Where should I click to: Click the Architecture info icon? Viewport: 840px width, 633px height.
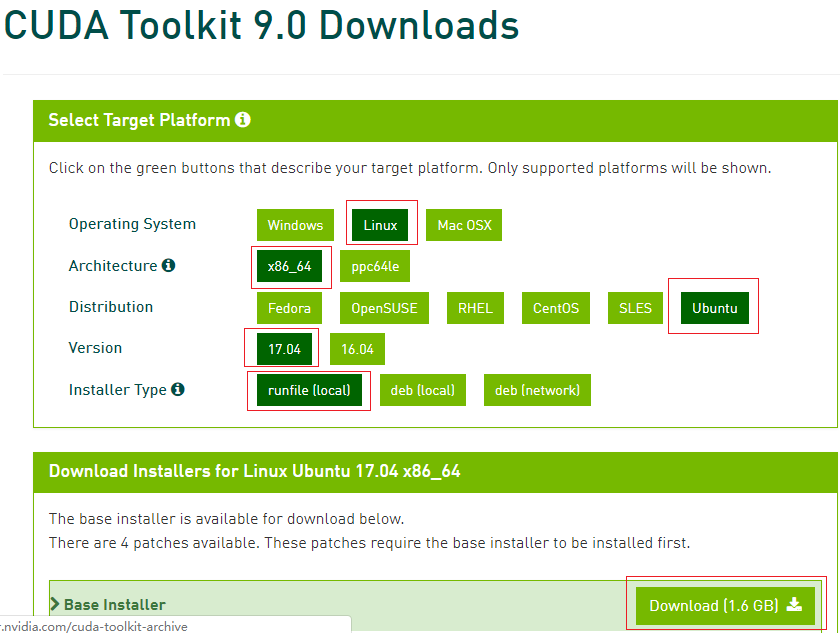point(169,265)
